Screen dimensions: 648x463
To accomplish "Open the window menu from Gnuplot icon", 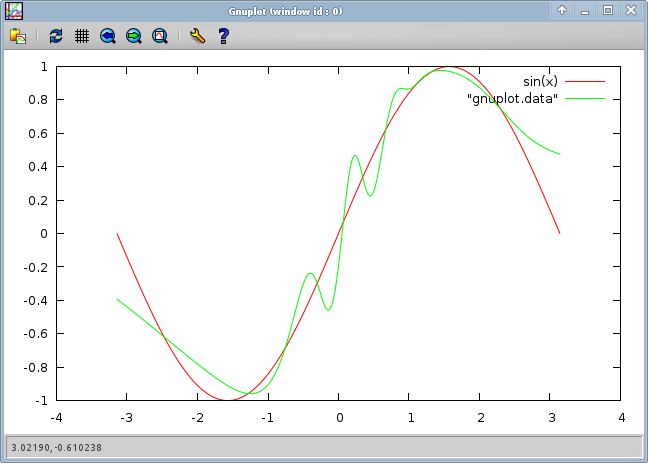I will coord(14,10).
